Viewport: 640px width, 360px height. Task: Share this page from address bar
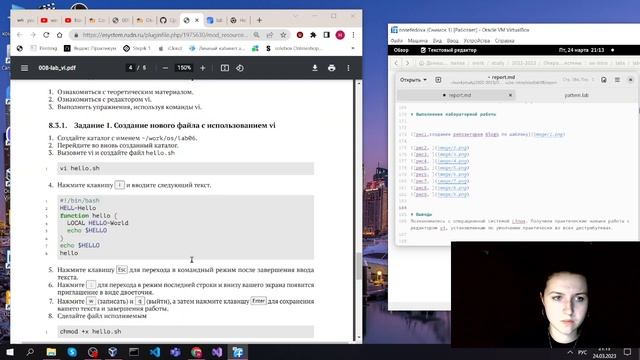[x=270, y=35]
